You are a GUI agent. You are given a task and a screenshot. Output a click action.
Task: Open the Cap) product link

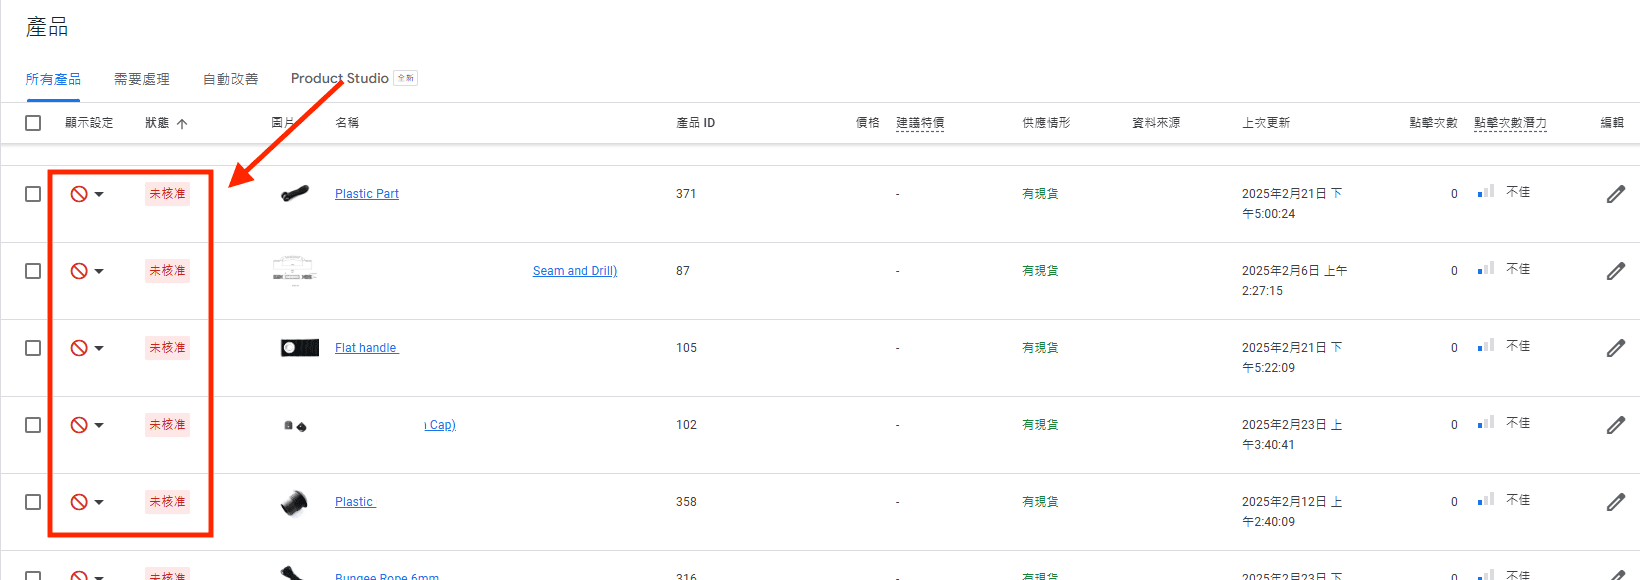(x=440, y=425)
